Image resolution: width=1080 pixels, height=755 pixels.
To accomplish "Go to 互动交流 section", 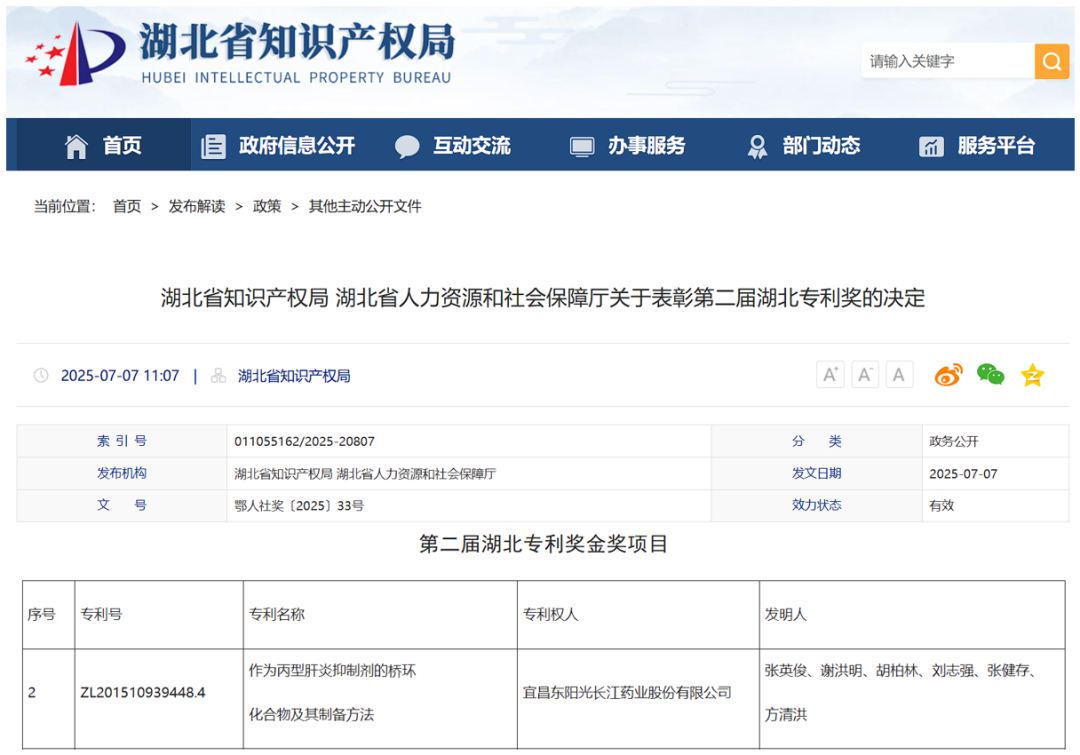I will [453, 146].
